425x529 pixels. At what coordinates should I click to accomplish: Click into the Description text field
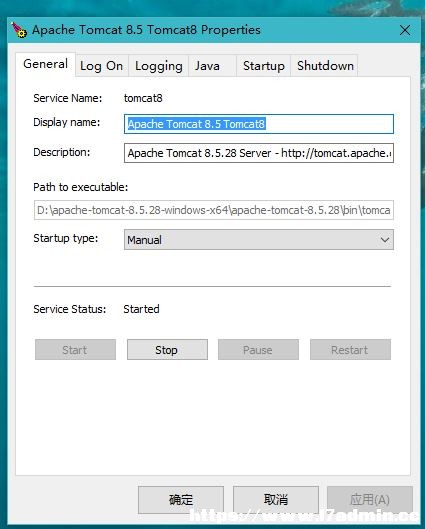pyautogui.click(x=259, y=153)
